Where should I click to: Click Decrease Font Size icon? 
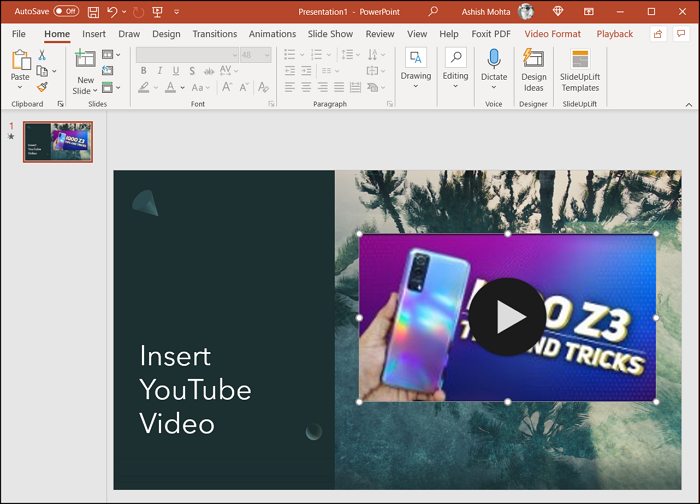tap(244, 87)
